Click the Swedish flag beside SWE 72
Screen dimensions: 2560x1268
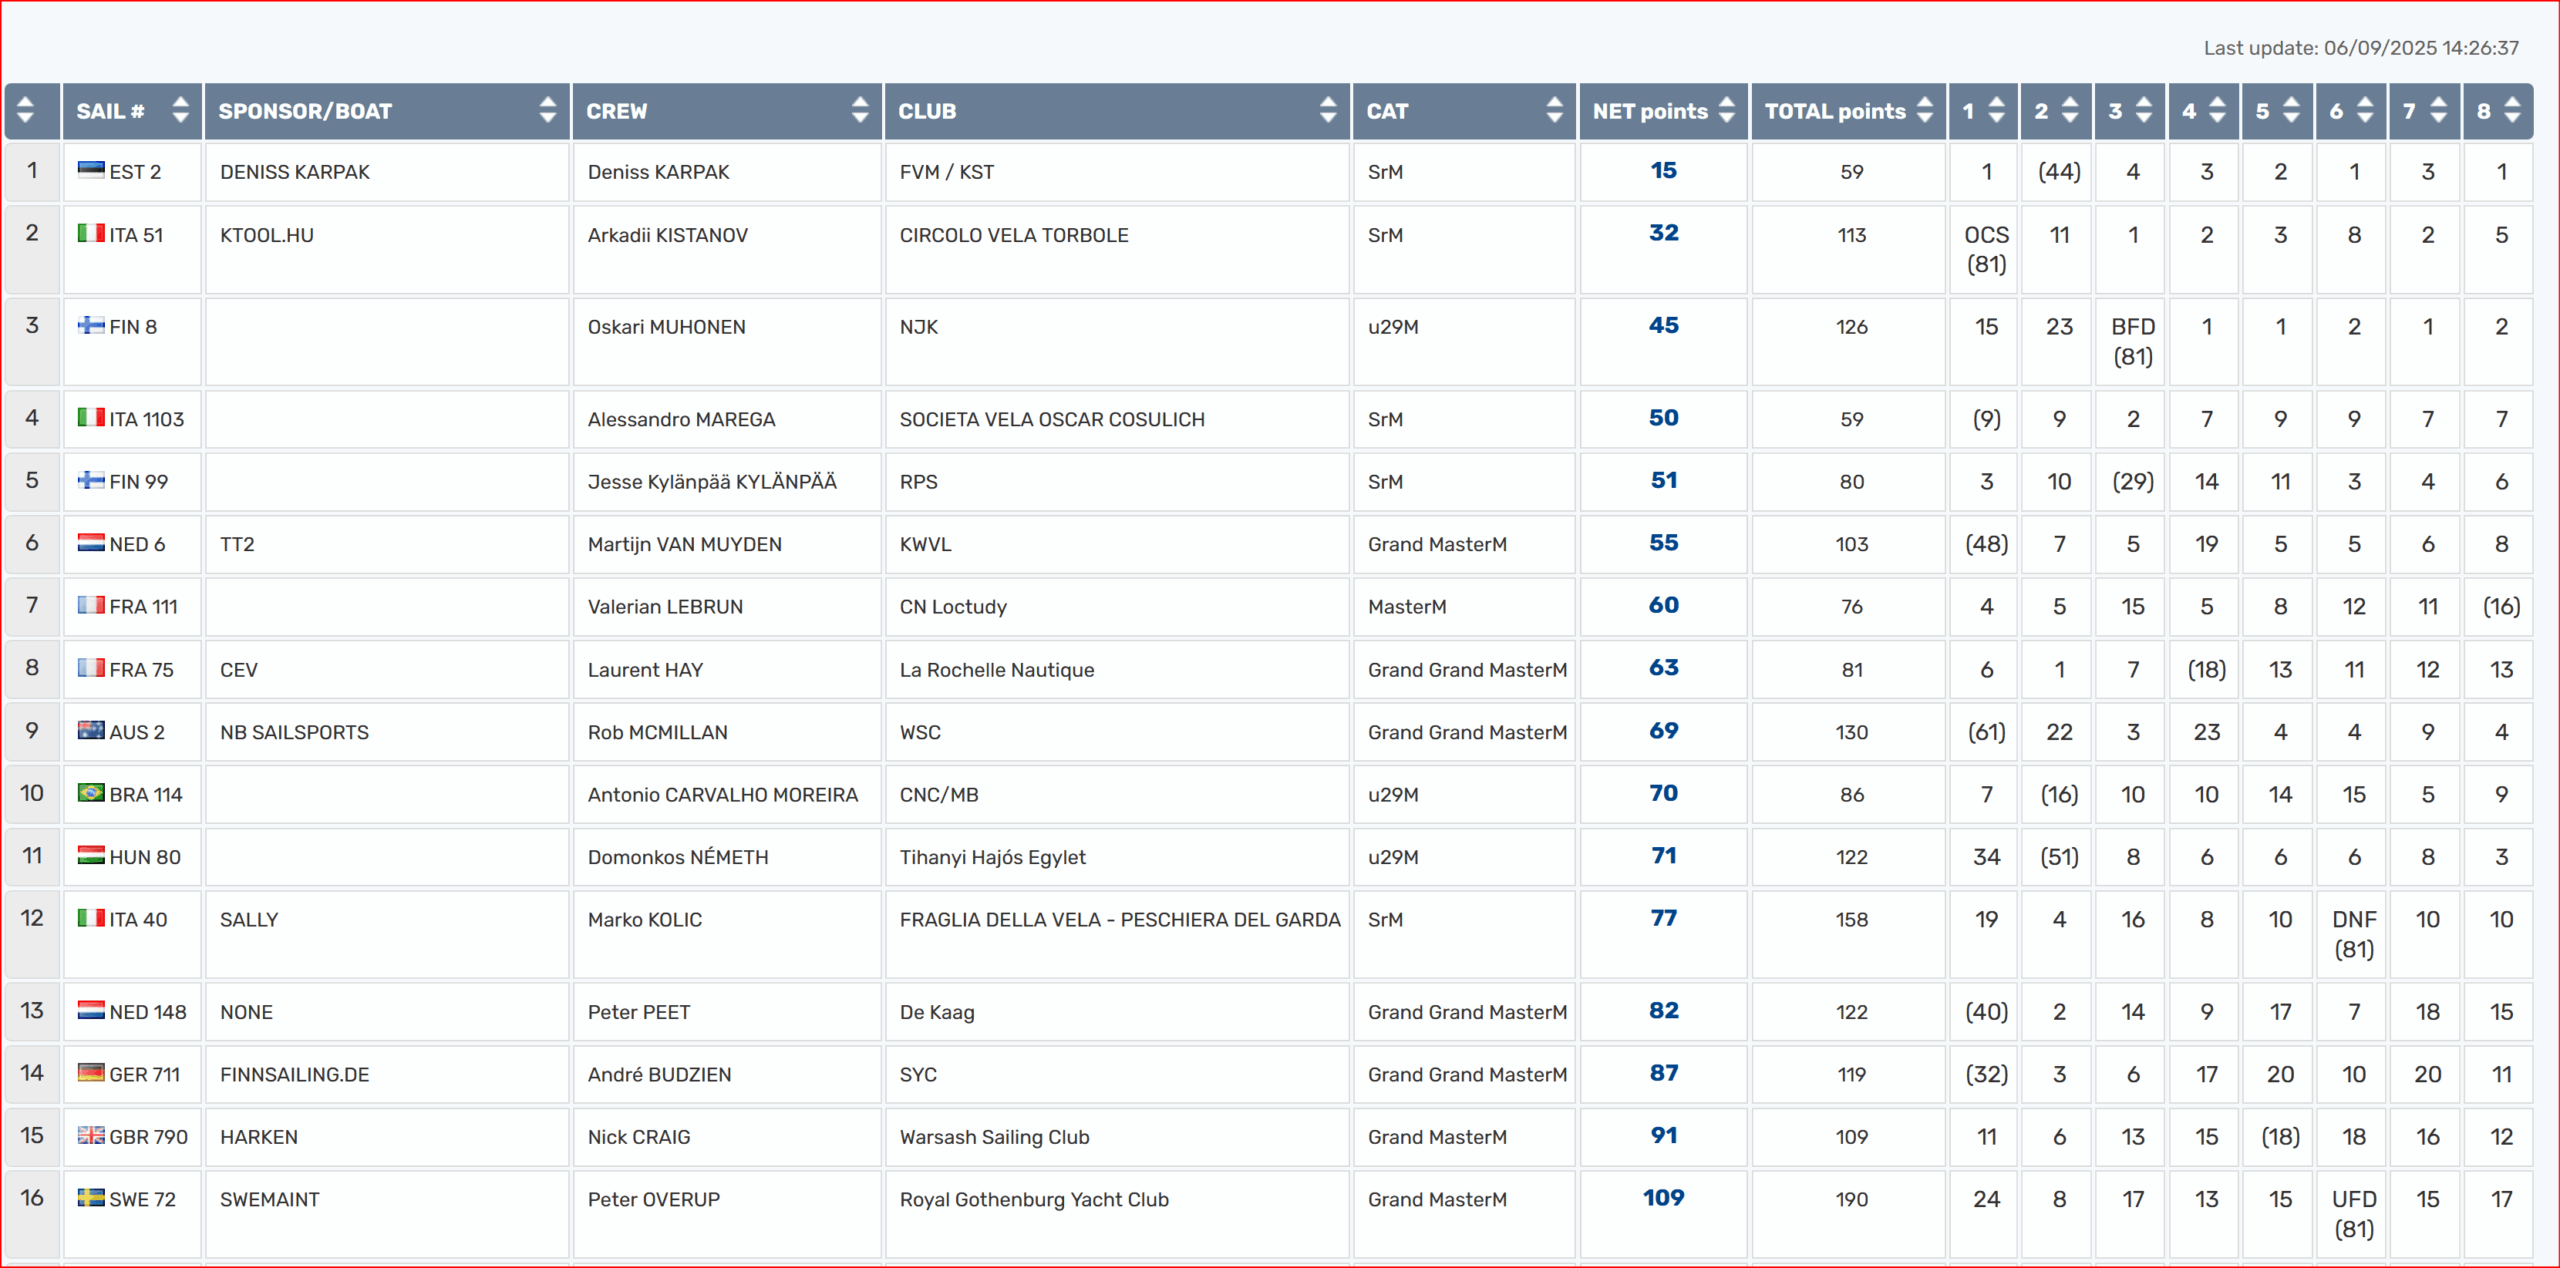pos(91,1198)
